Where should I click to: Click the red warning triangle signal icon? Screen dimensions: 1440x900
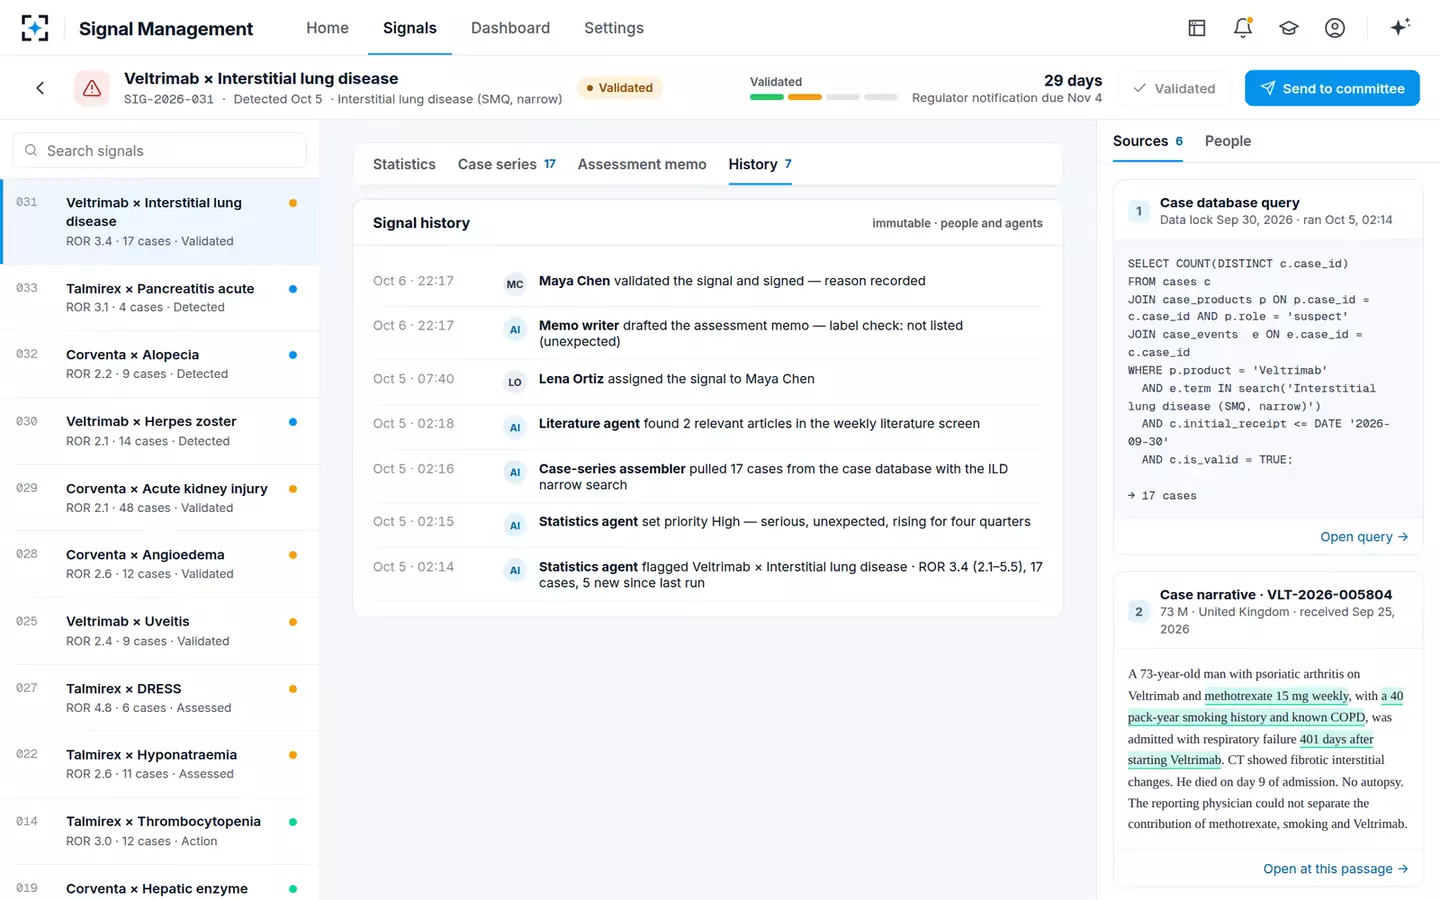tap(92, 88)
